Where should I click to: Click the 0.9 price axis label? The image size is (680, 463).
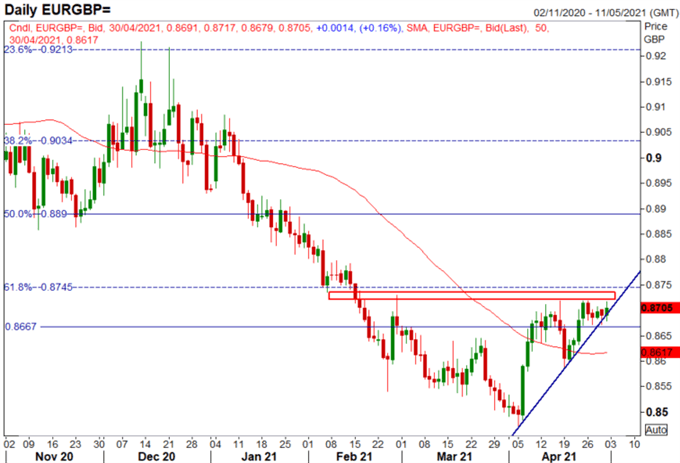point(654,158)
